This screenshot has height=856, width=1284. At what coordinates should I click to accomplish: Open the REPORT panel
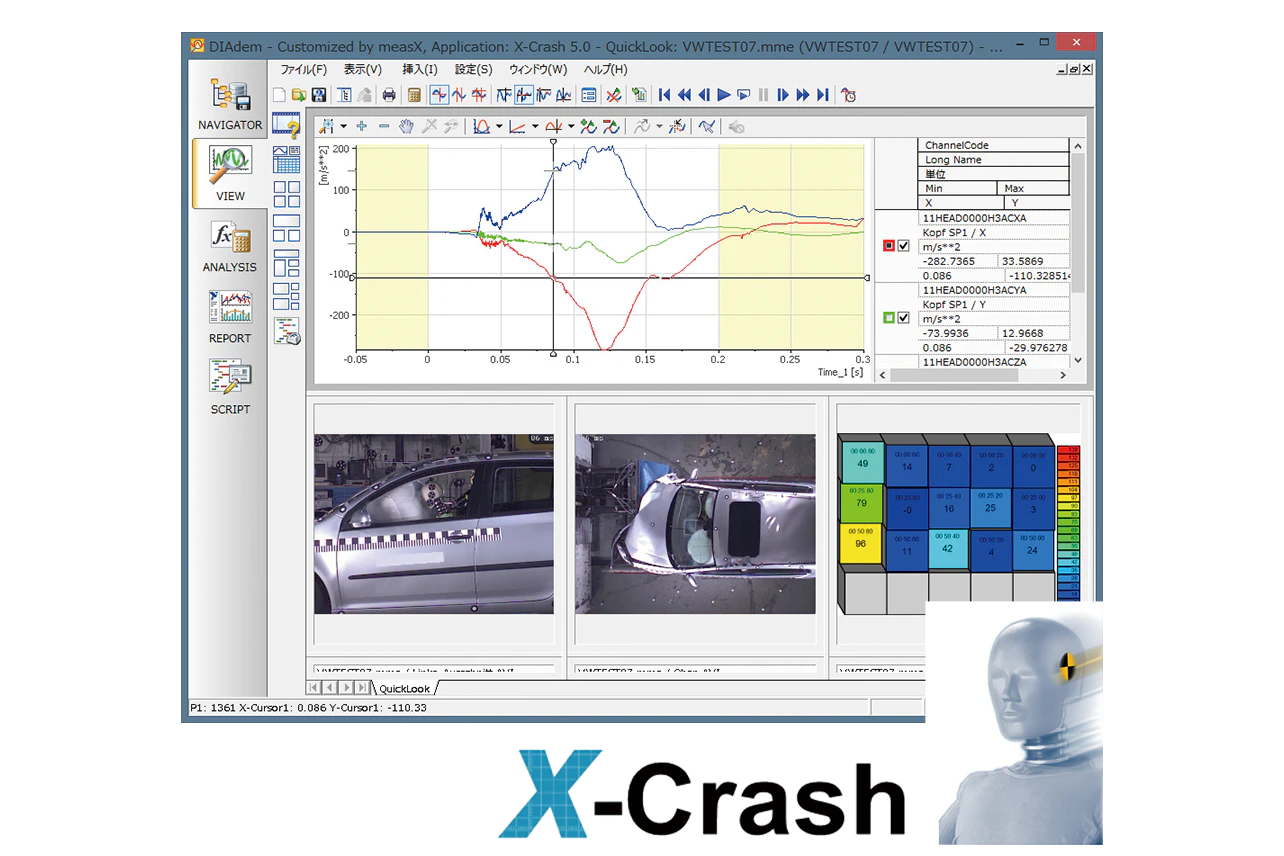[230, 316]
